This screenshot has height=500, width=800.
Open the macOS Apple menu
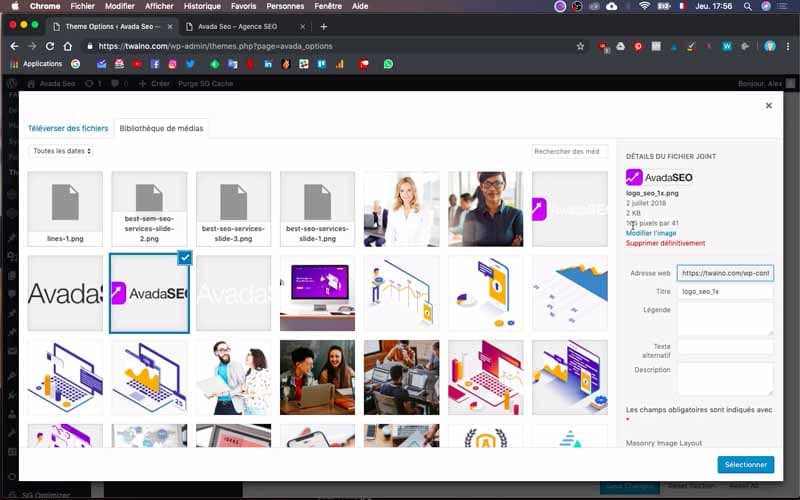tap(15, 6)
